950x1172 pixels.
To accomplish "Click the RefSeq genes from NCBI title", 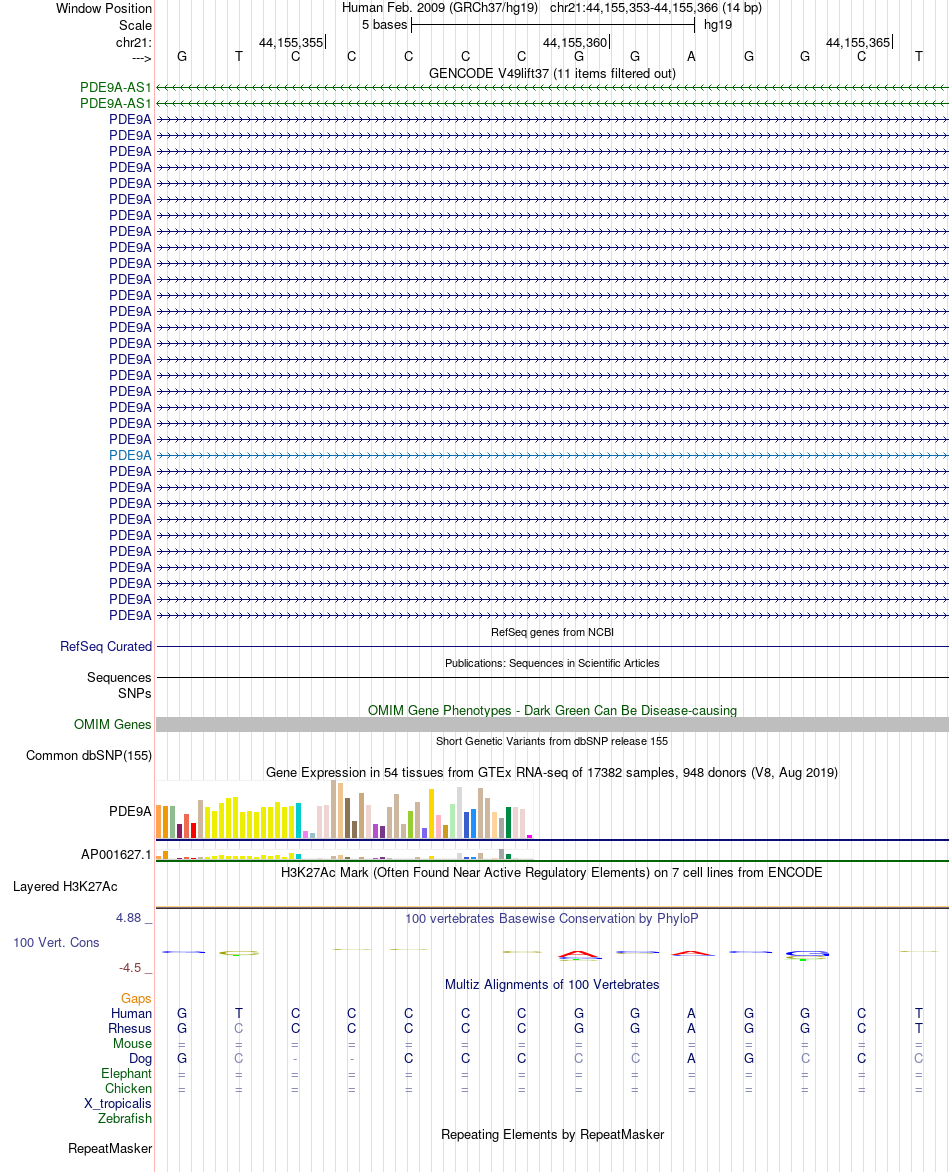I will [552, 632].
